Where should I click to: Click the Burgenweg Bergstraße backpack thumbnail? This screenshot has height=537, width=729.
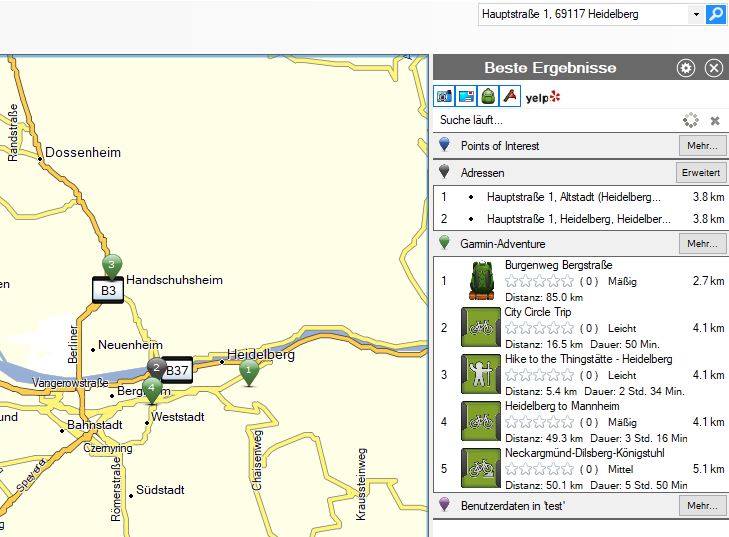pyautogui.click(x=482, y=281)
